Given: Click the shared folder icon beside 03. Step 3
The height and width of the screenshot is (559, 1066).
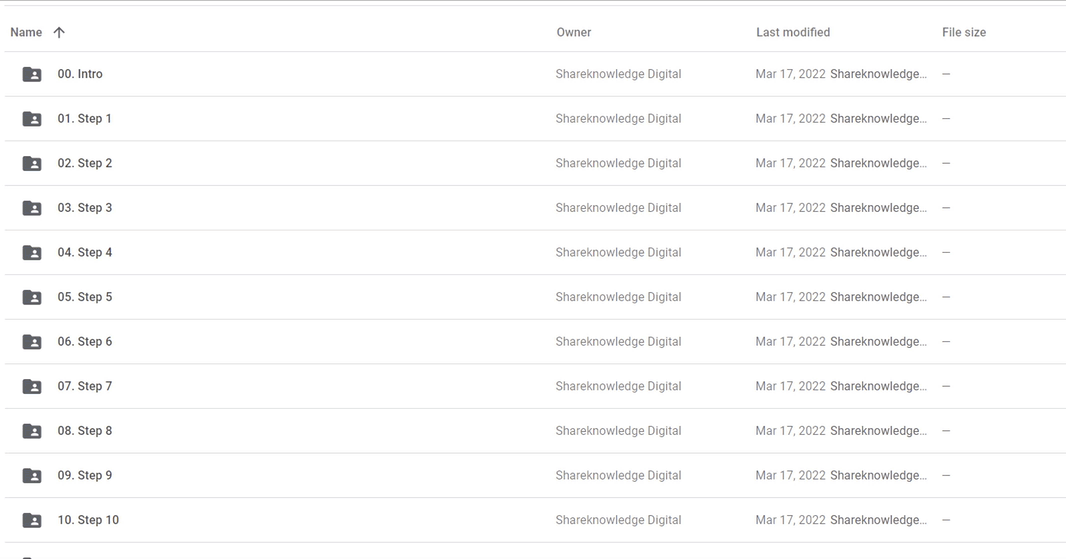Looking at the screenshot, I should click(32, 208).
